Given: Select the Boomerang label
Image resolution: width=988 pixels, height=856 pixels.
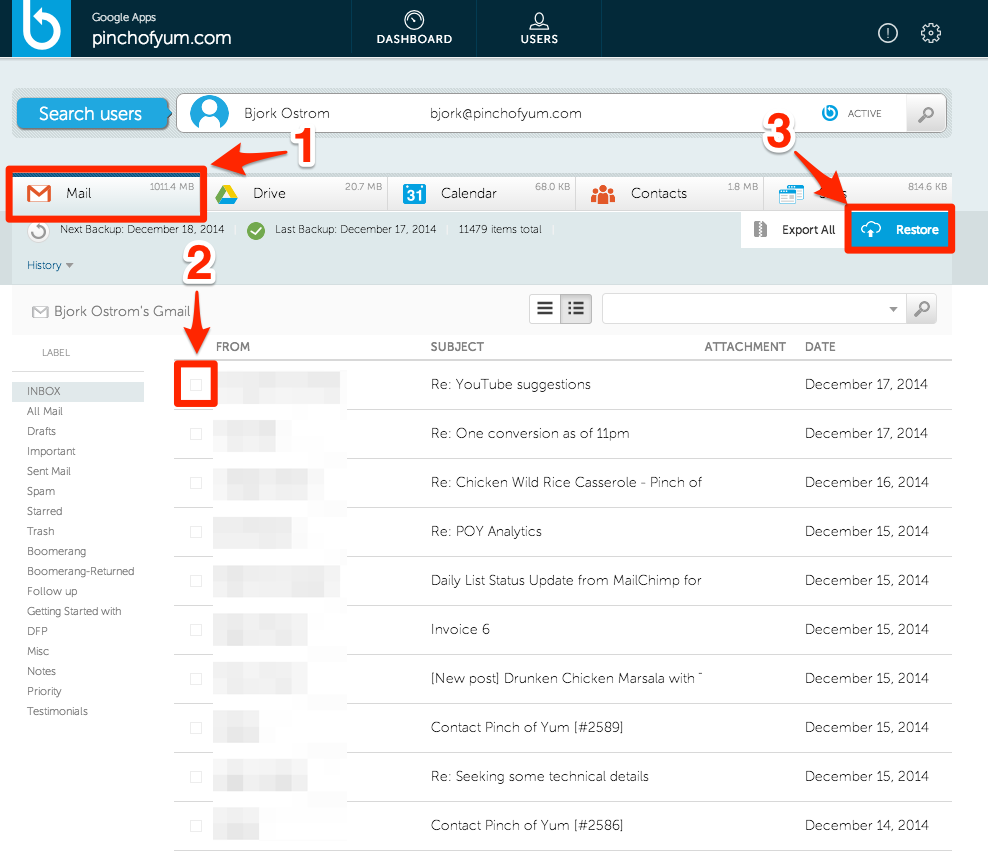Looking at the screenshot, I should click(x=56, y=551).
